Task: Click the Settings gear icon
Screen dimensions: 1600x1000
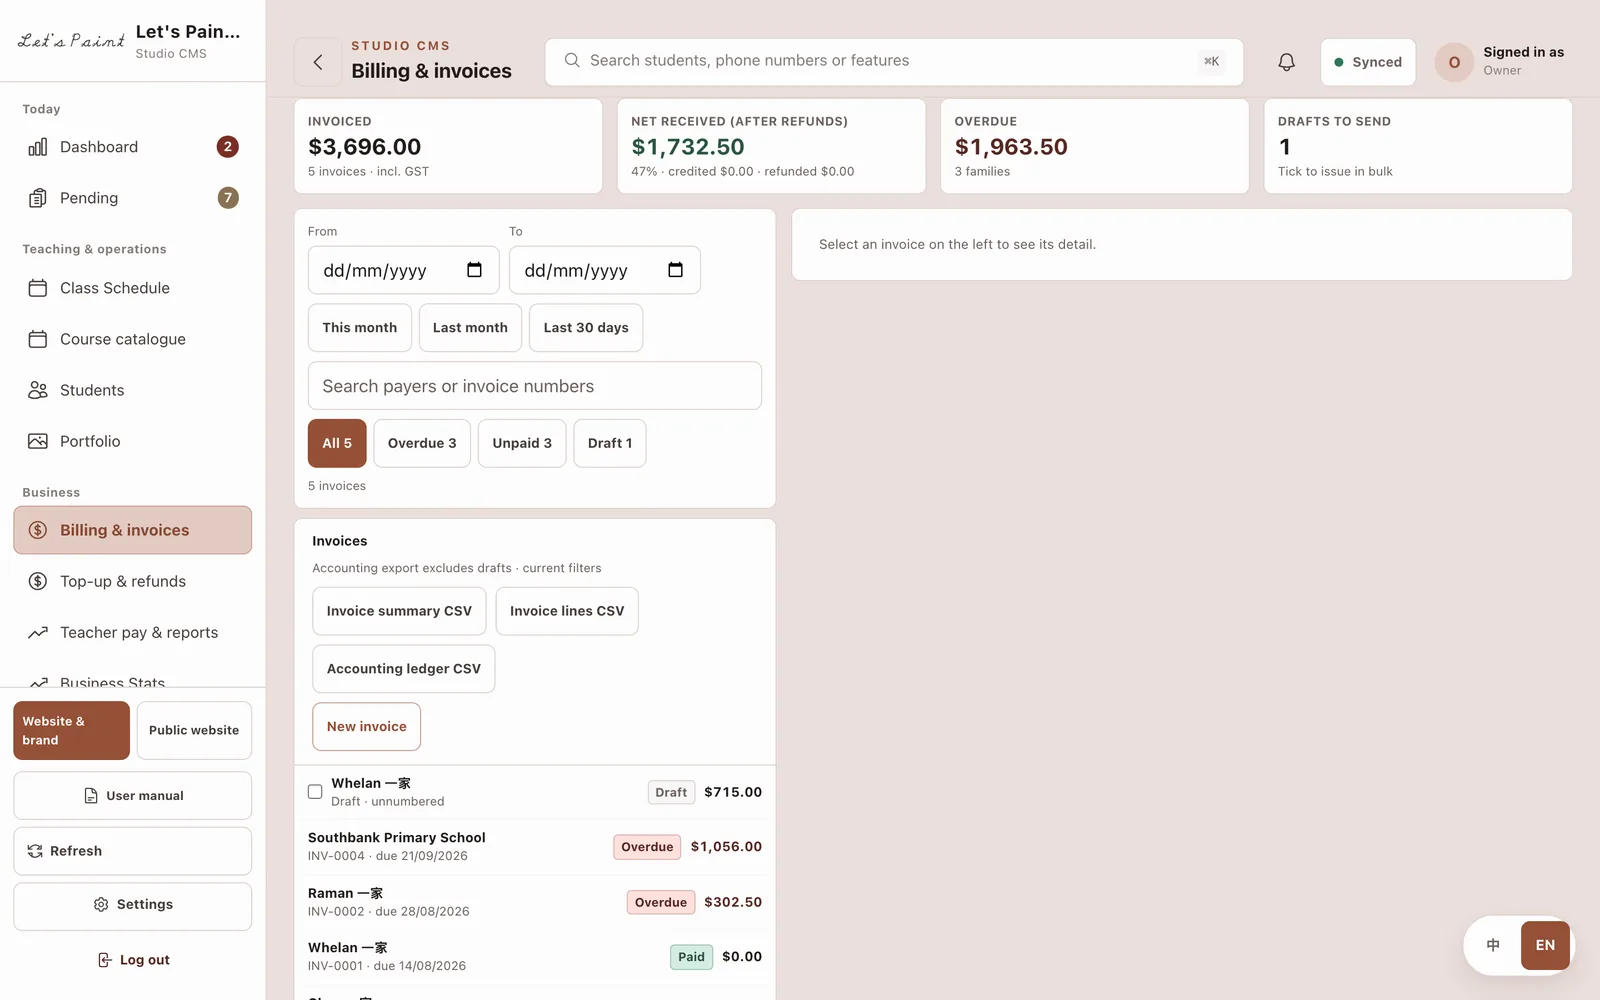Action: [x=101, y=905]
